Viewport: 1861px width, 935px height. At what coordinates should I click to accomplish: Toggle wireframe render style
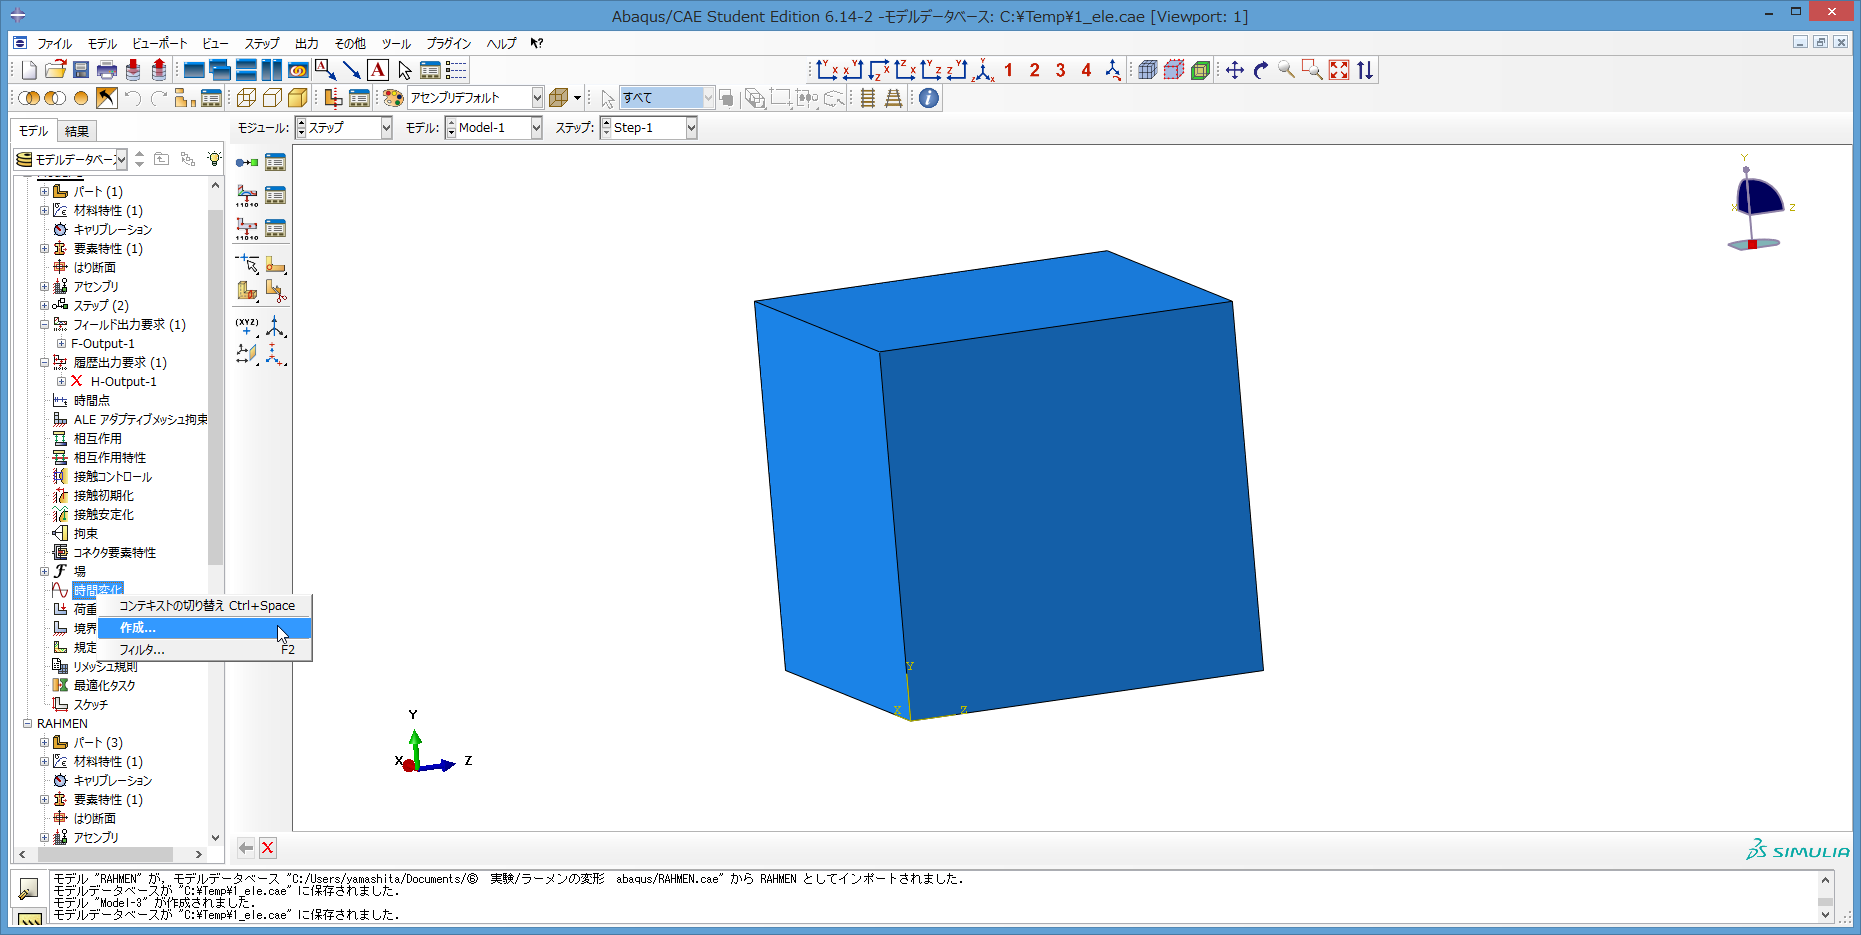pyautogui.click(x=247, y=98)
